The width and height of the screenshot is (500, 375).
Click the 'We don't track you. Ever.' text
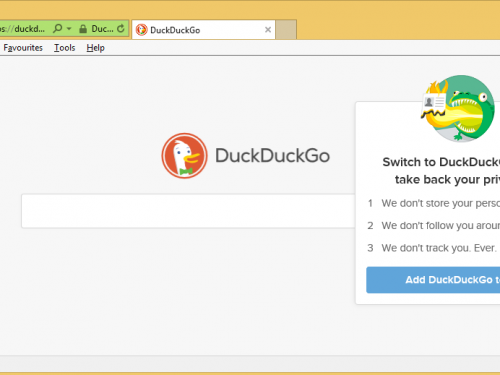pos(439,248)
